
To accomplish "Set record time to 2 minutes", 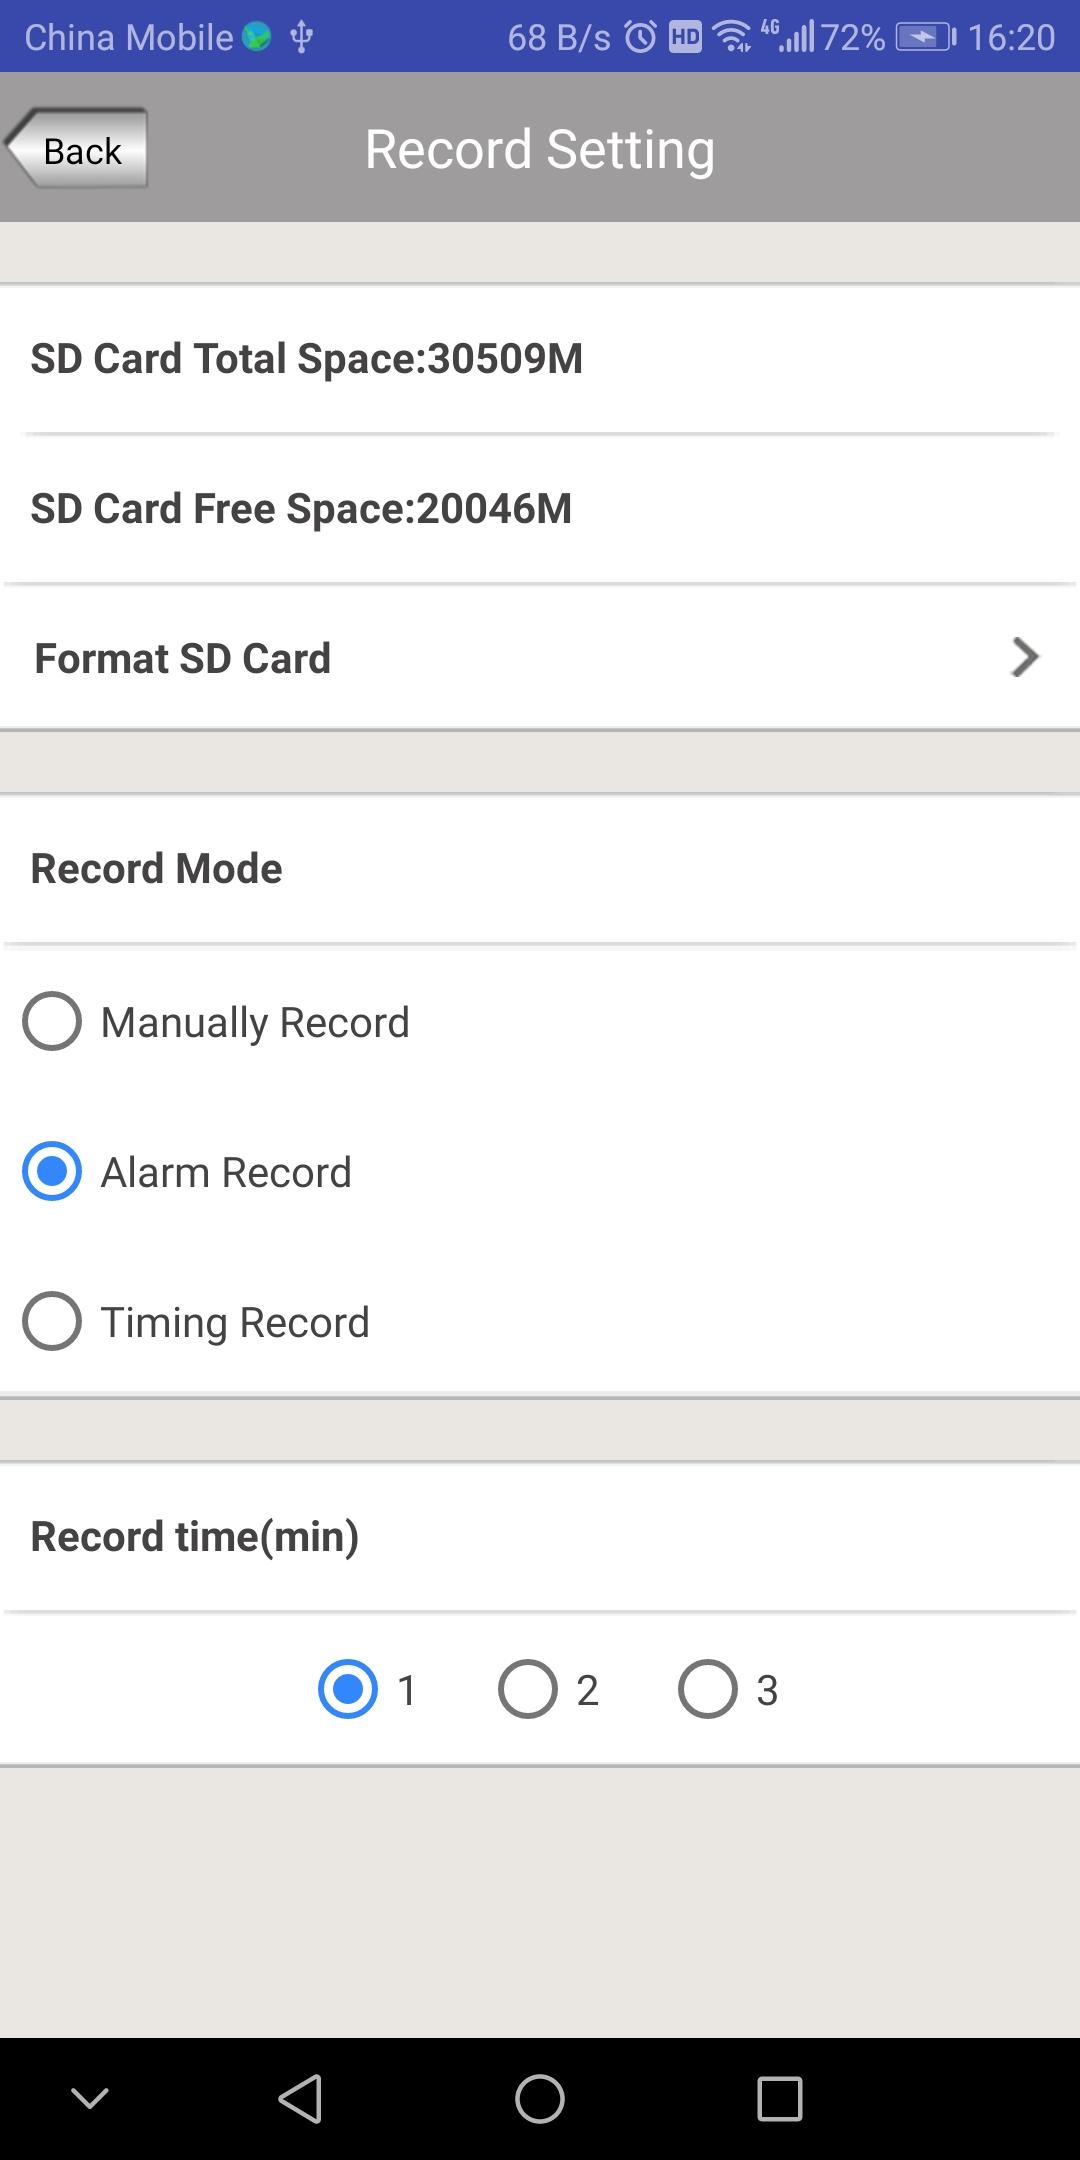I will coord(528,1689).
